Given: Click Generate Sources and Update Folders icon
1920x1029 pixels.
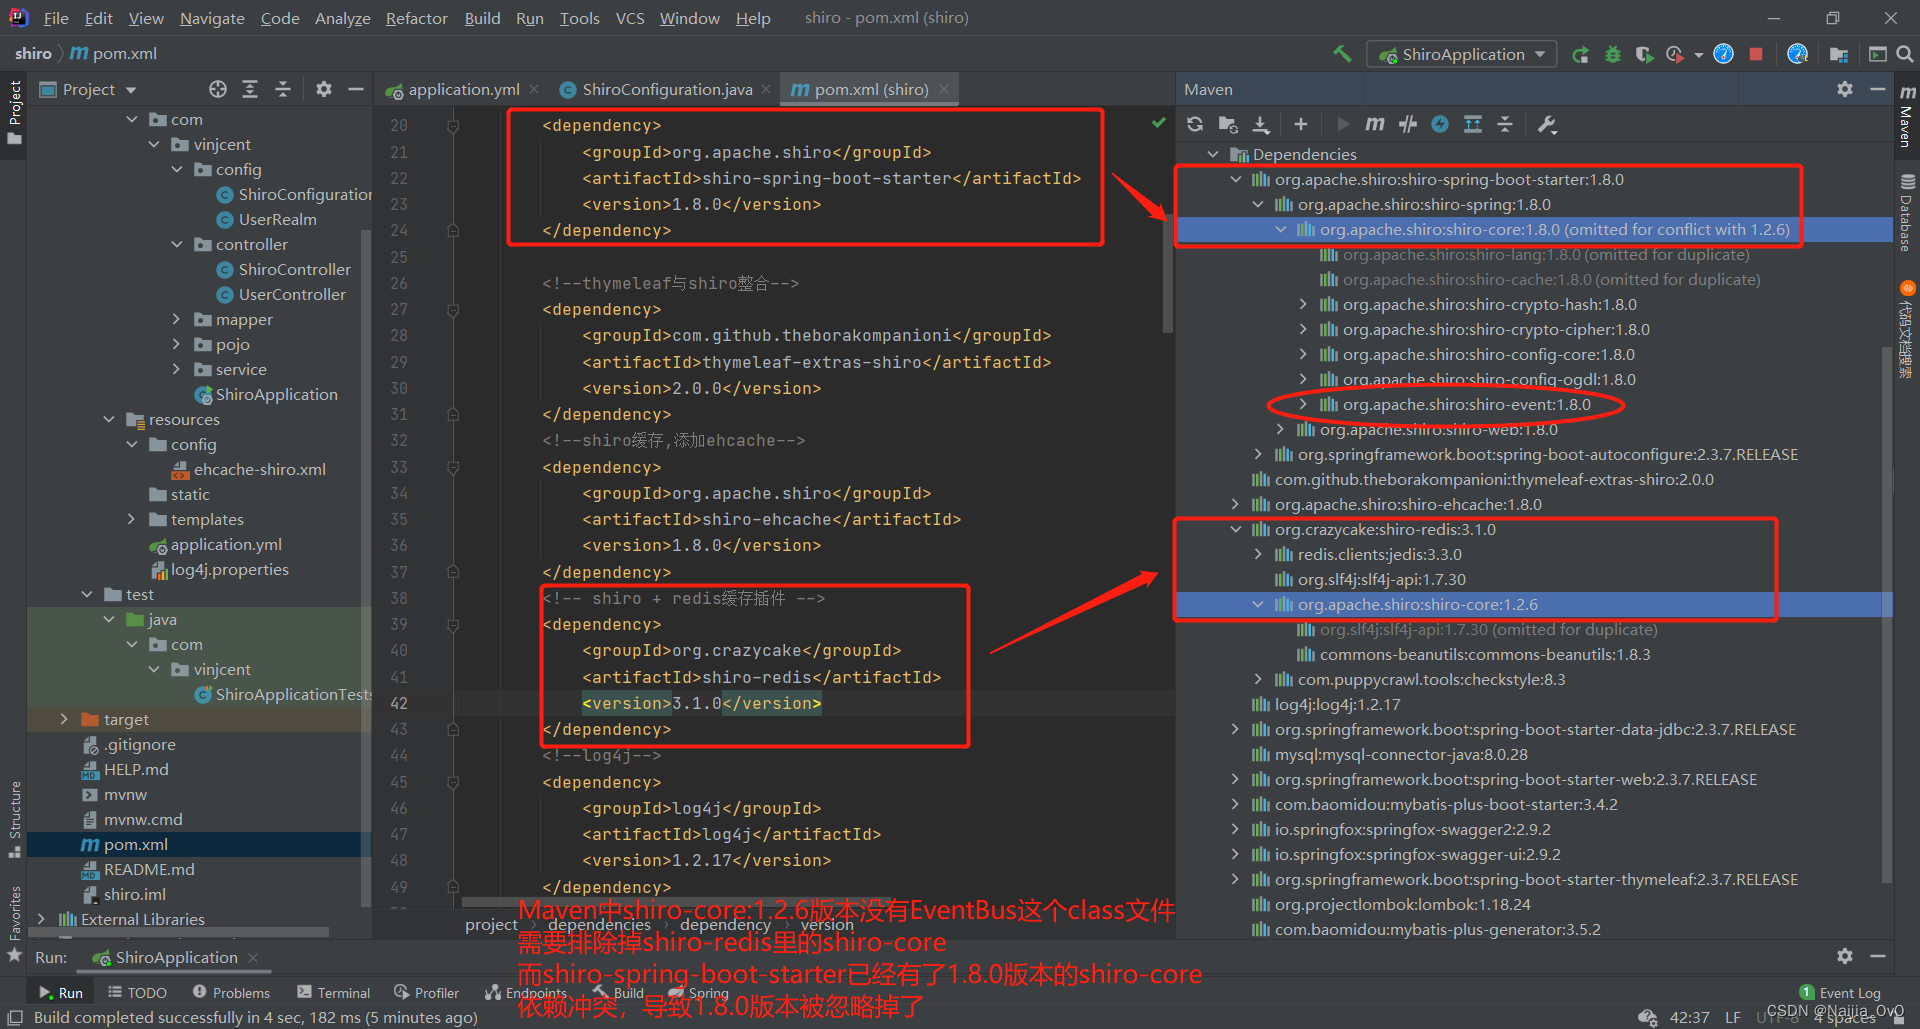Looking at the screenshot, I should pos(1228,124).
